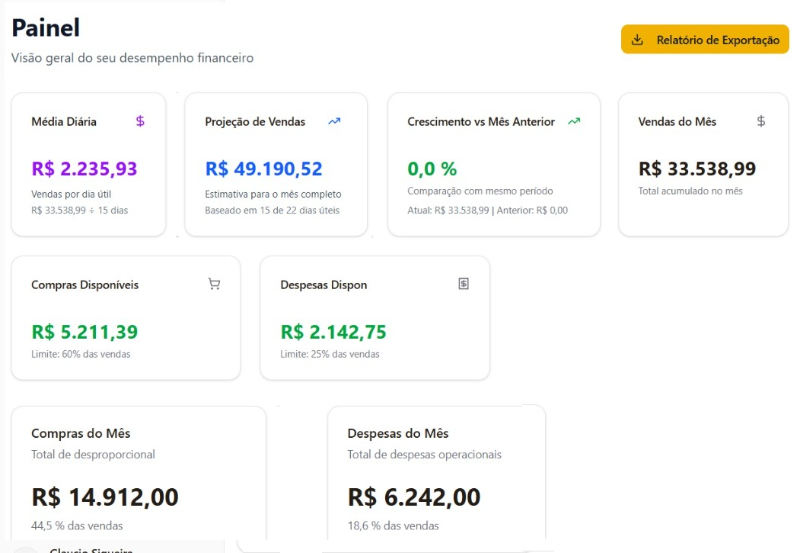The height and width of the screenshot is (553, 800).
Task: Click the 'Visão geral do seu desempenho financeiro' subtitle
Action: (132, 58)
